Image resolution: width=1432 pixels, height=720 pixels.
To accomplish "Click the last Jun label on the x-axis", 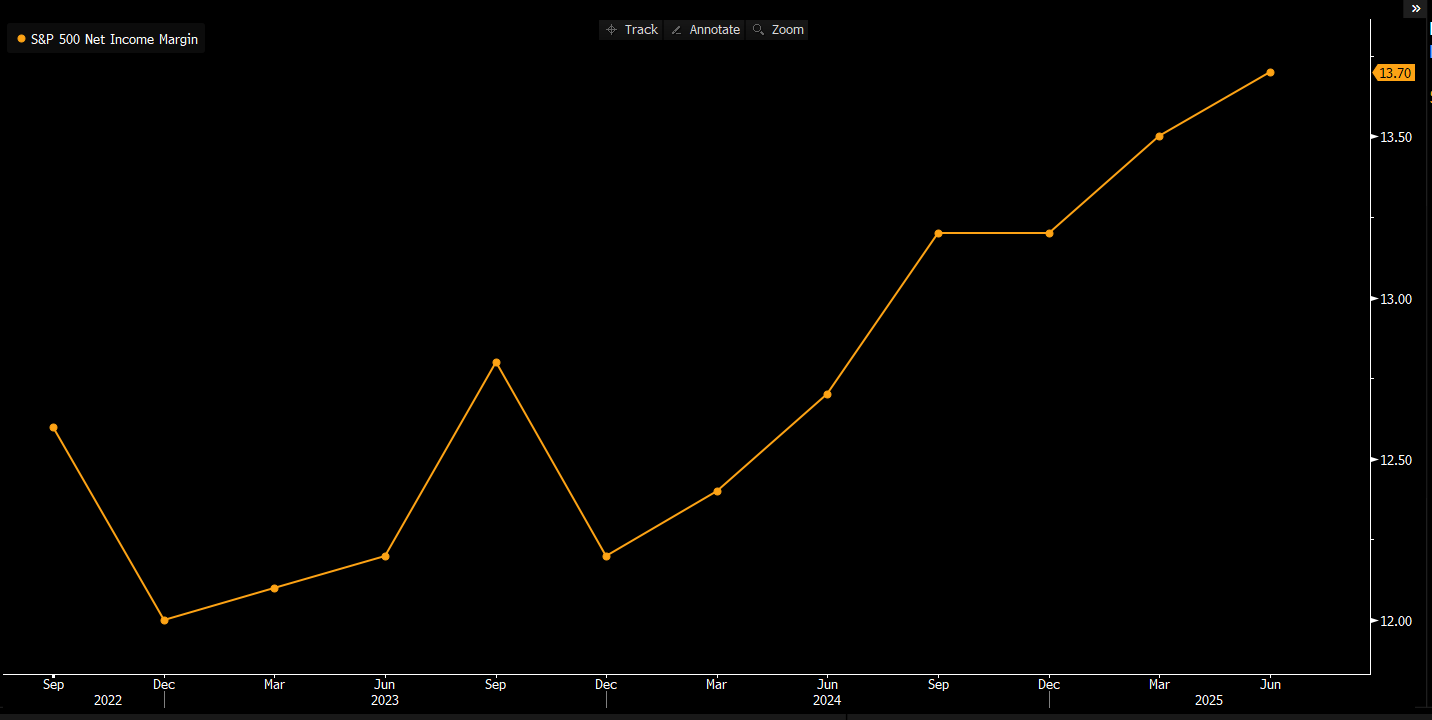I will [1270, 685].
